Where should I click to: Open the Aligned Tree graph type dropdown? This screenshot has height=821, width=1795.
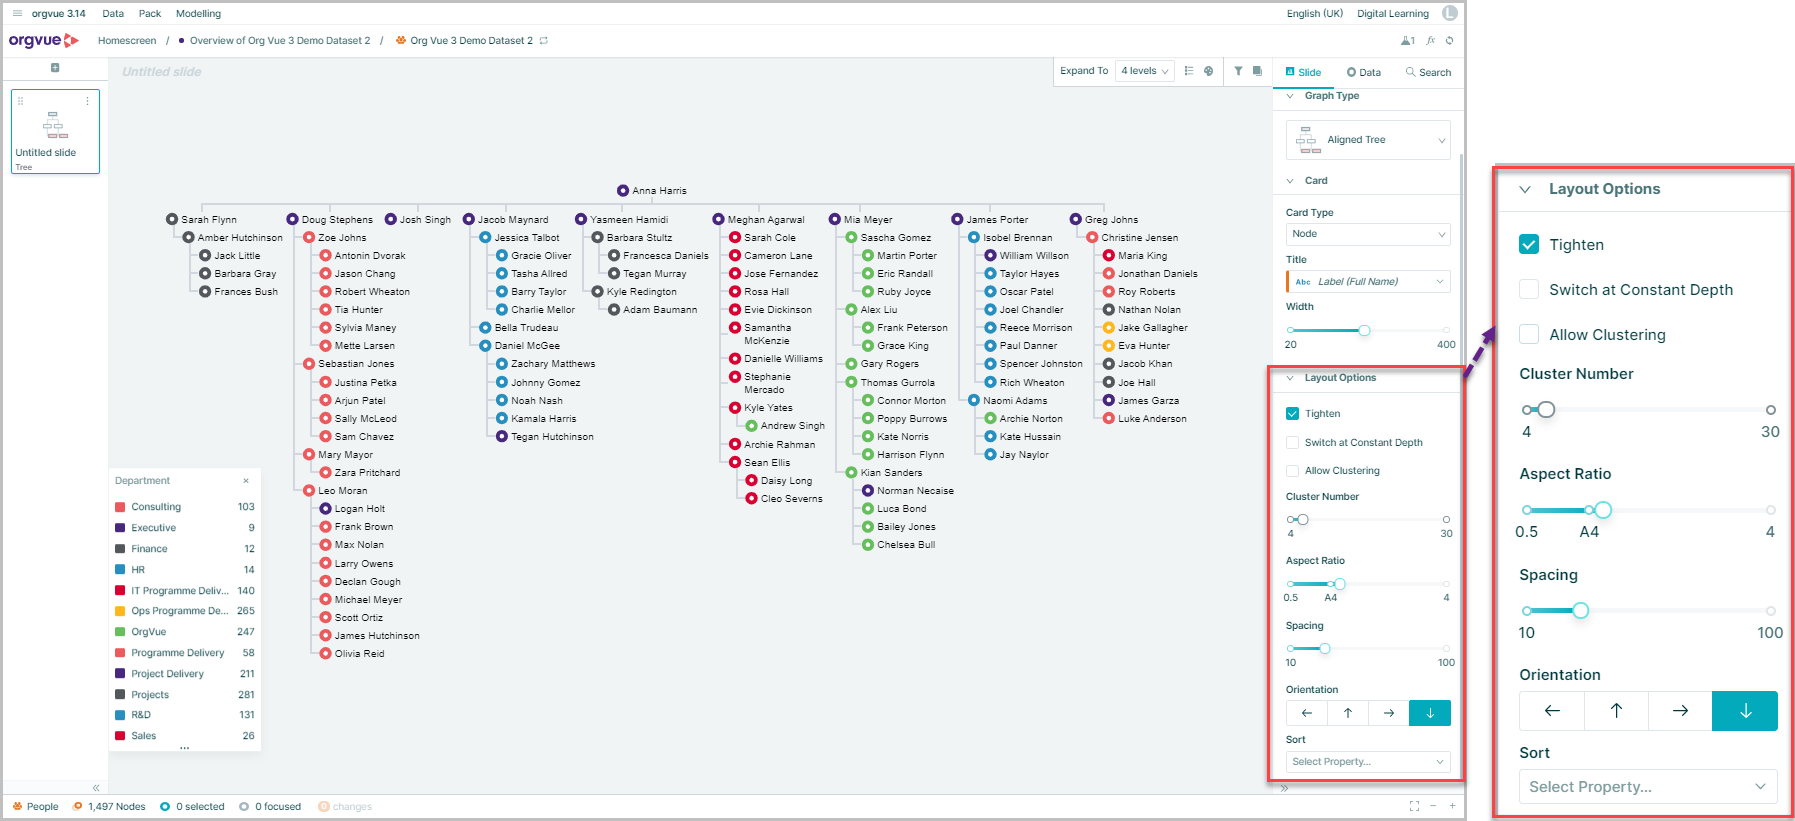(1368, 140)
